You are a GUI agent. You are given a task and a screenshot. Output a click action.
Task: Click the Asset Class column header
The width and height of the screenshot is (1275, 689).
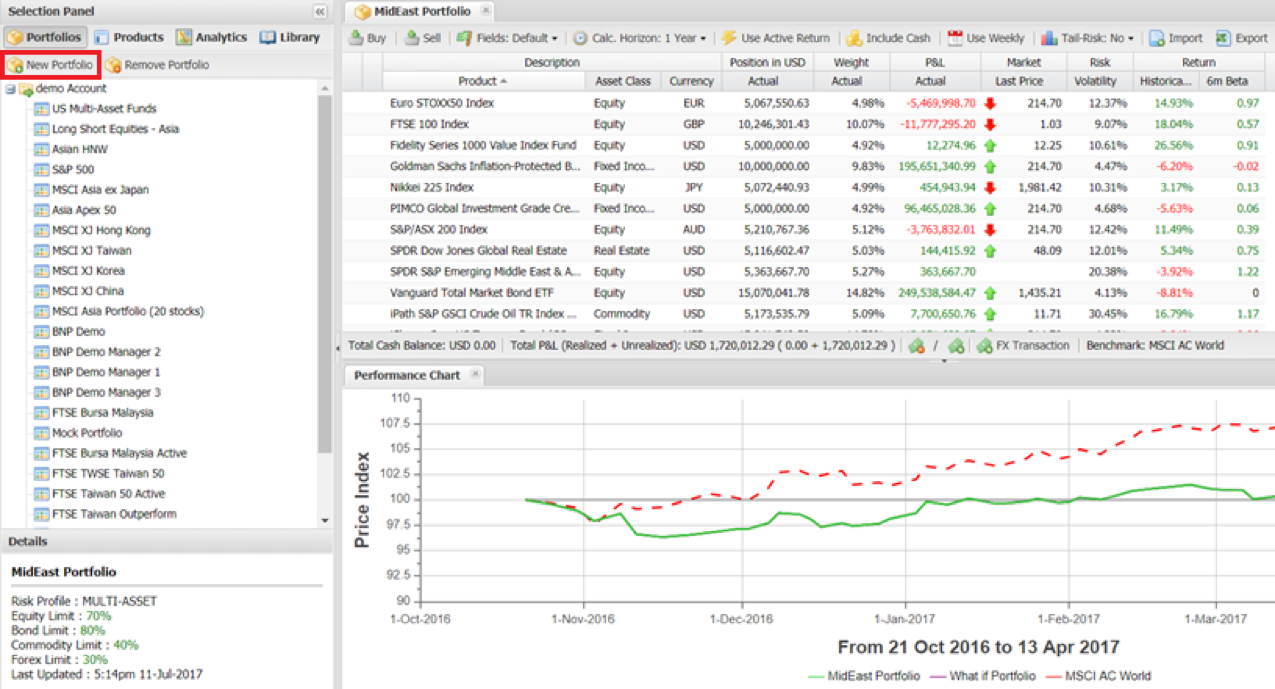click(623, 81)
